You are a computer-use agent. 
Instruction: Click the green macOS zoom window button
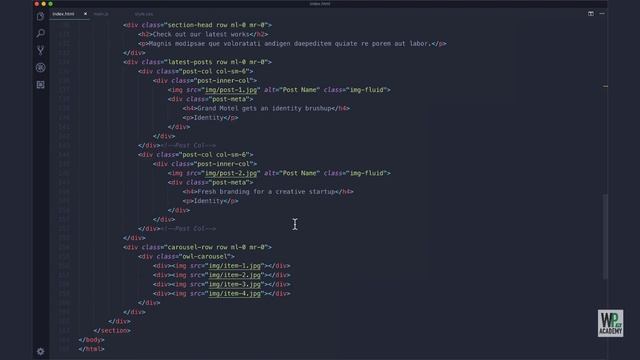tap(51, 4)
